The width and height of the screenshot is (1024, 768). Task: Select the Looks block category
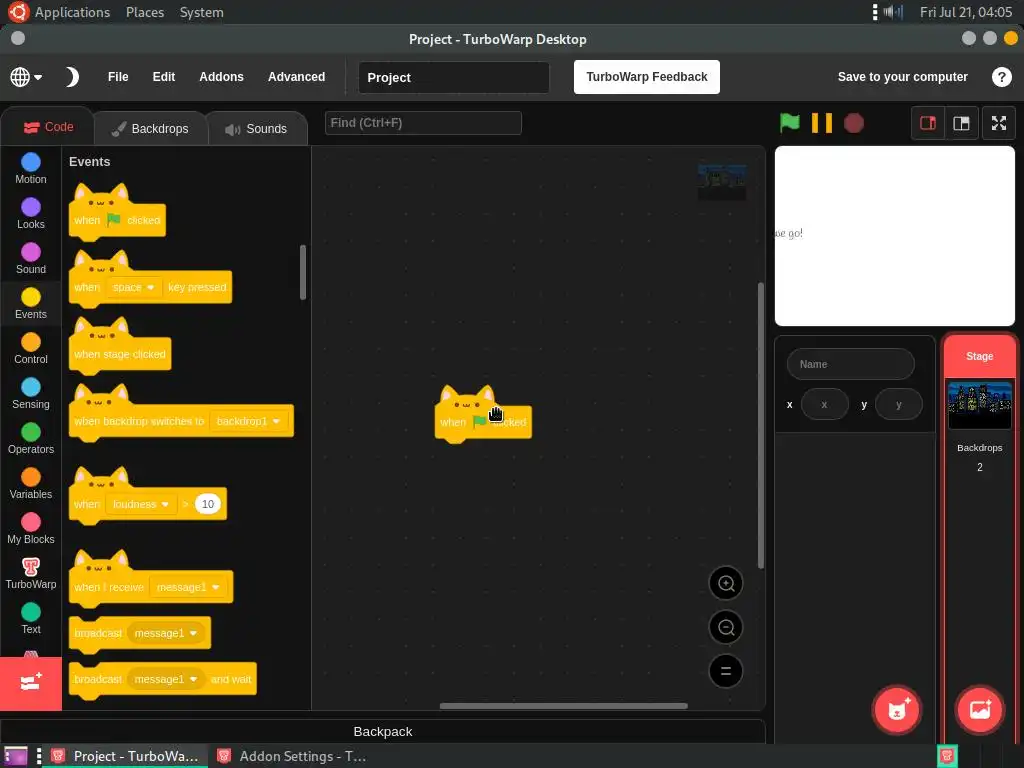(x=31, y=214)
